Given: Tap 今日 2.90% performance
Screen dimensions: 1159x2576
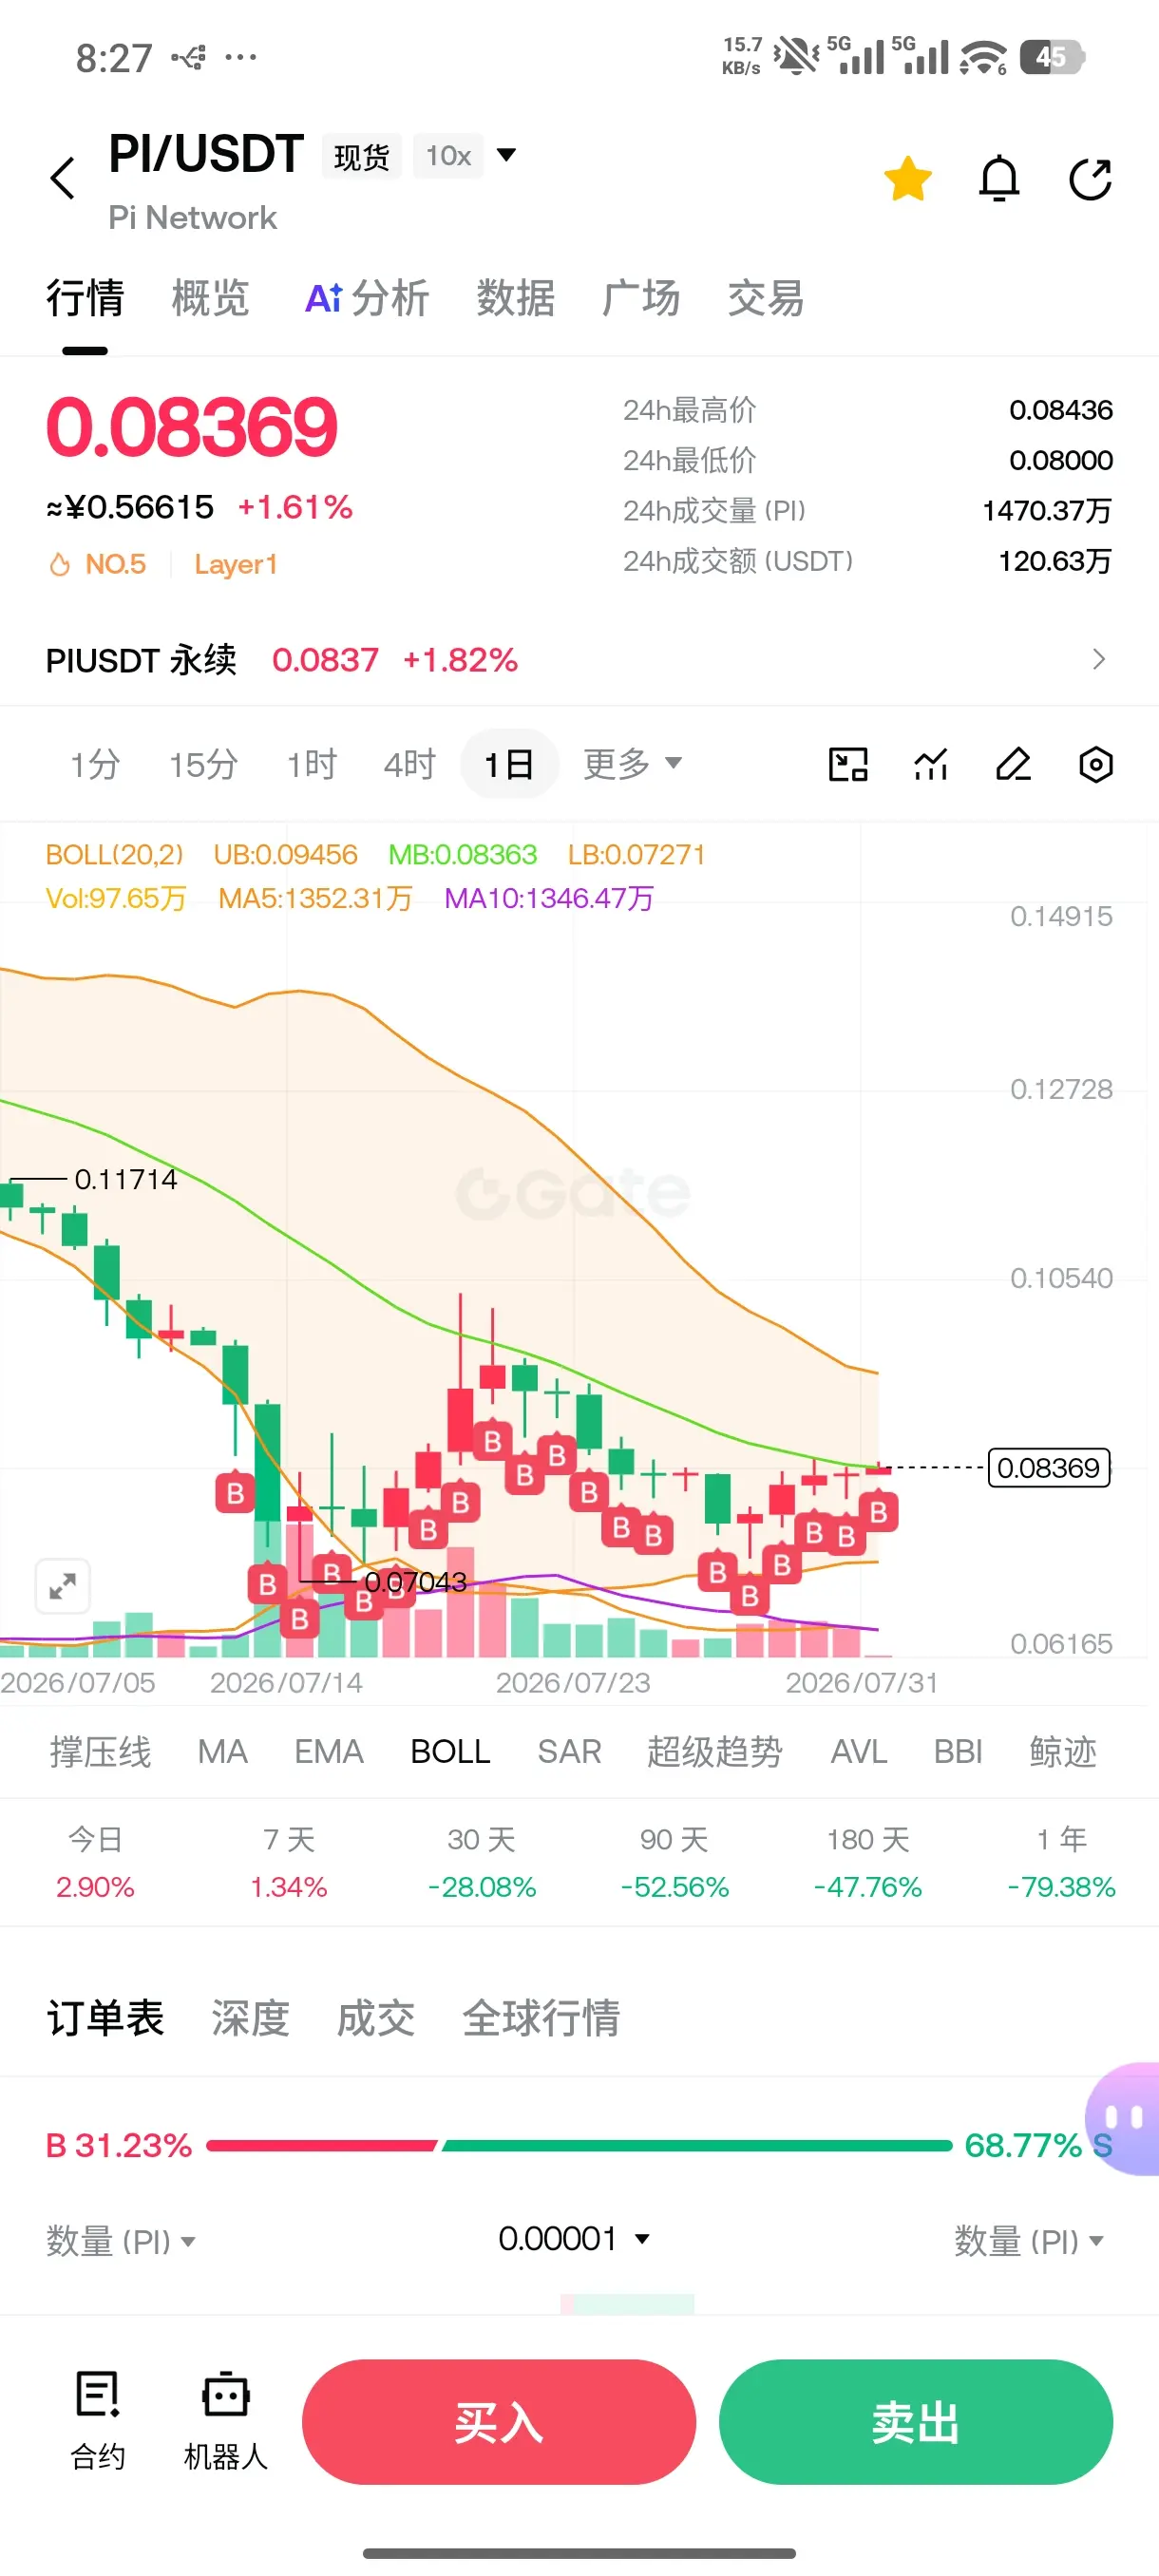Looking at the screenshot, I should 95,1862.
